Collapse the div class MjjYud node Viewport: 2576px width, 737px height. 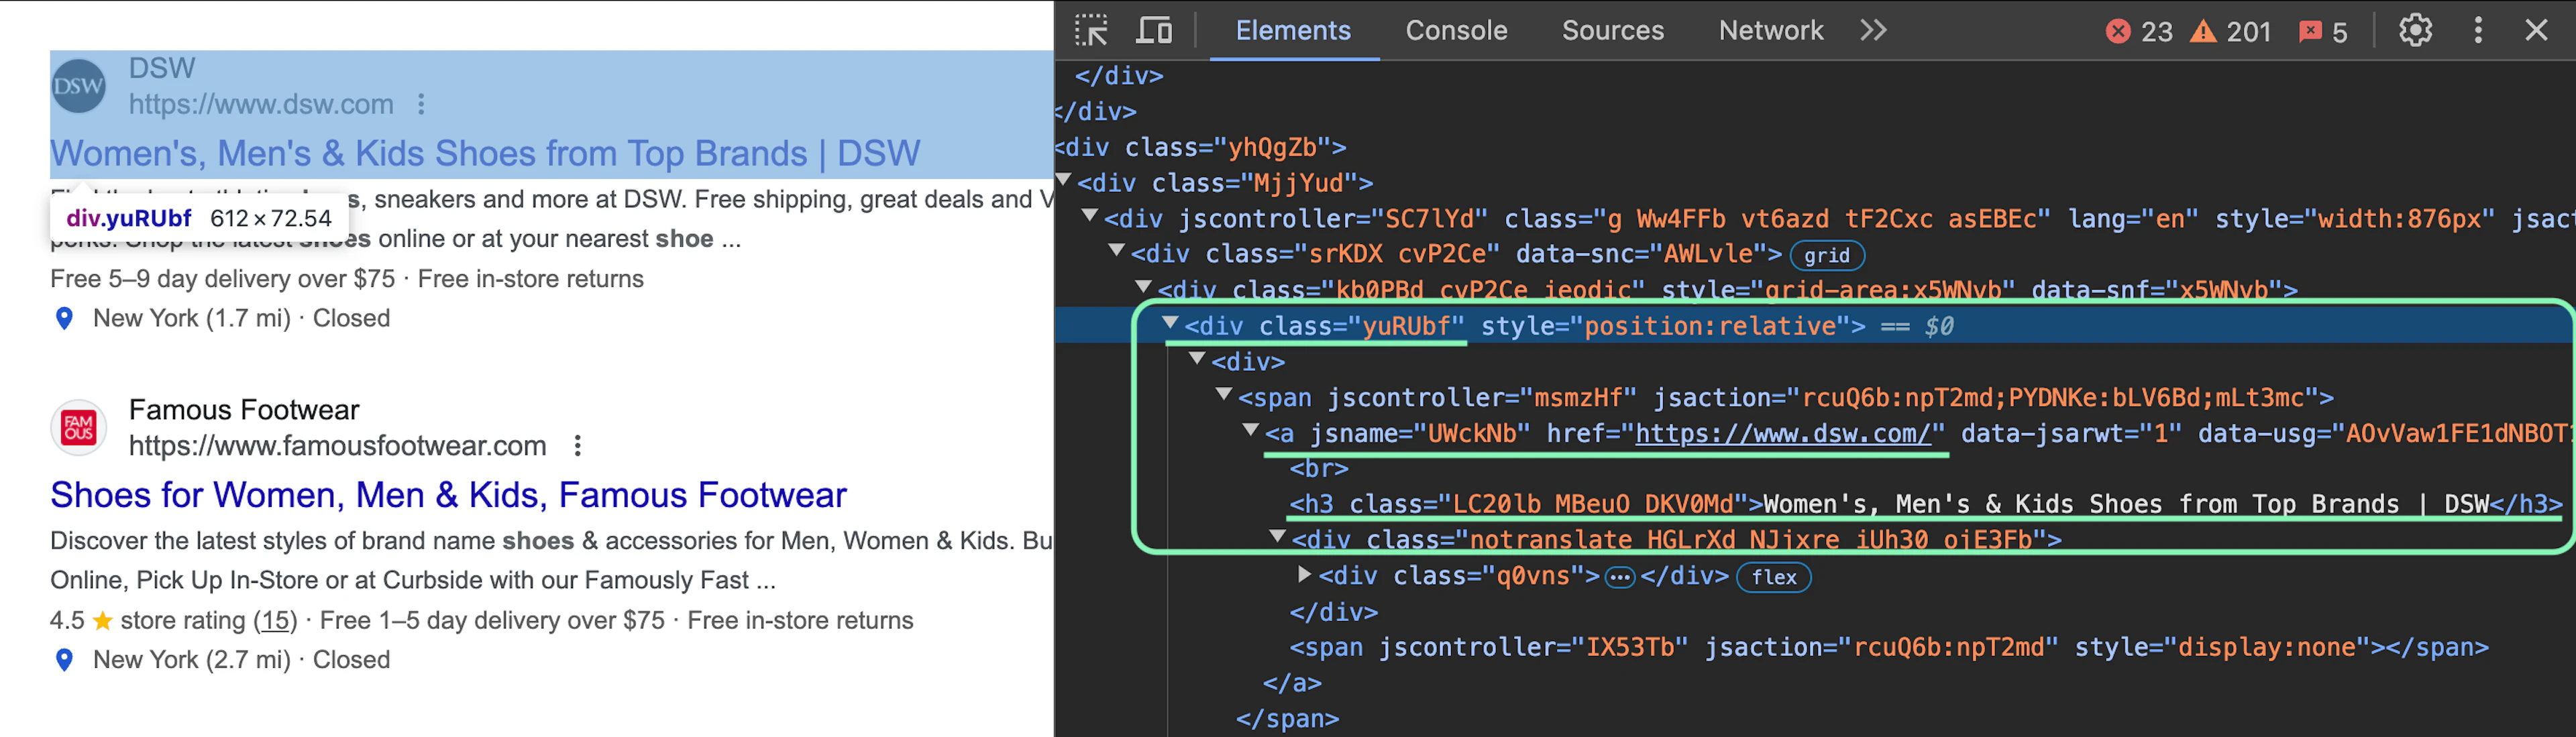1064,181
